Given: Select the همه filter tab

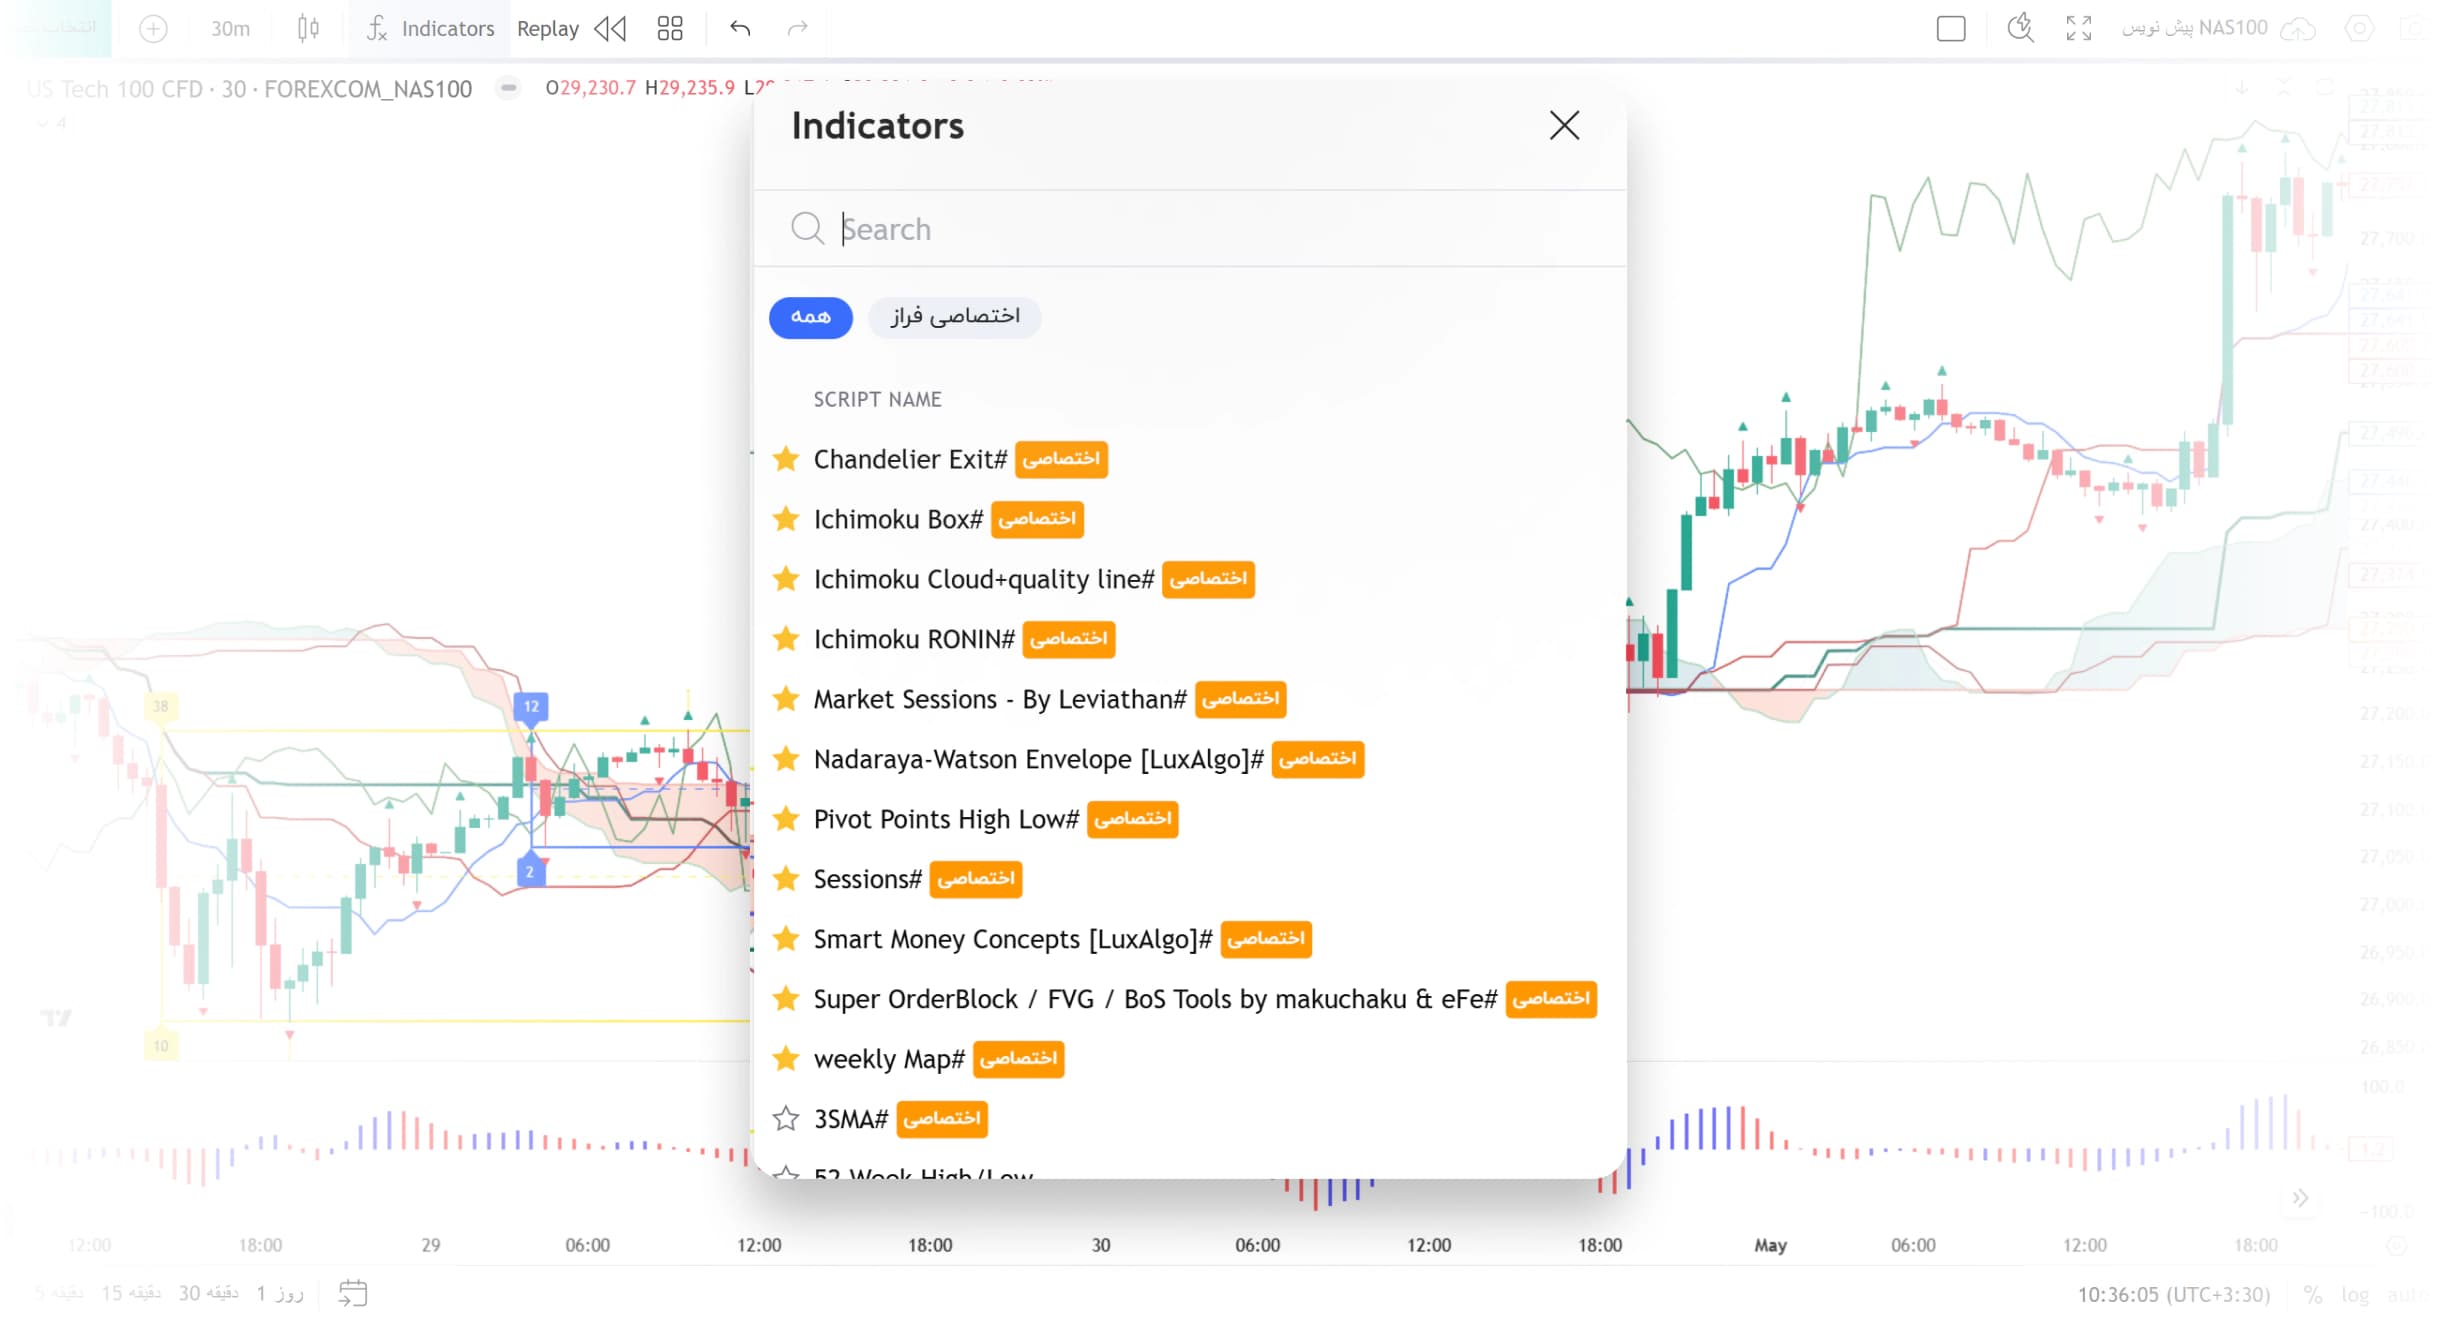Looking at the screenshot, I should click(811, 317).
